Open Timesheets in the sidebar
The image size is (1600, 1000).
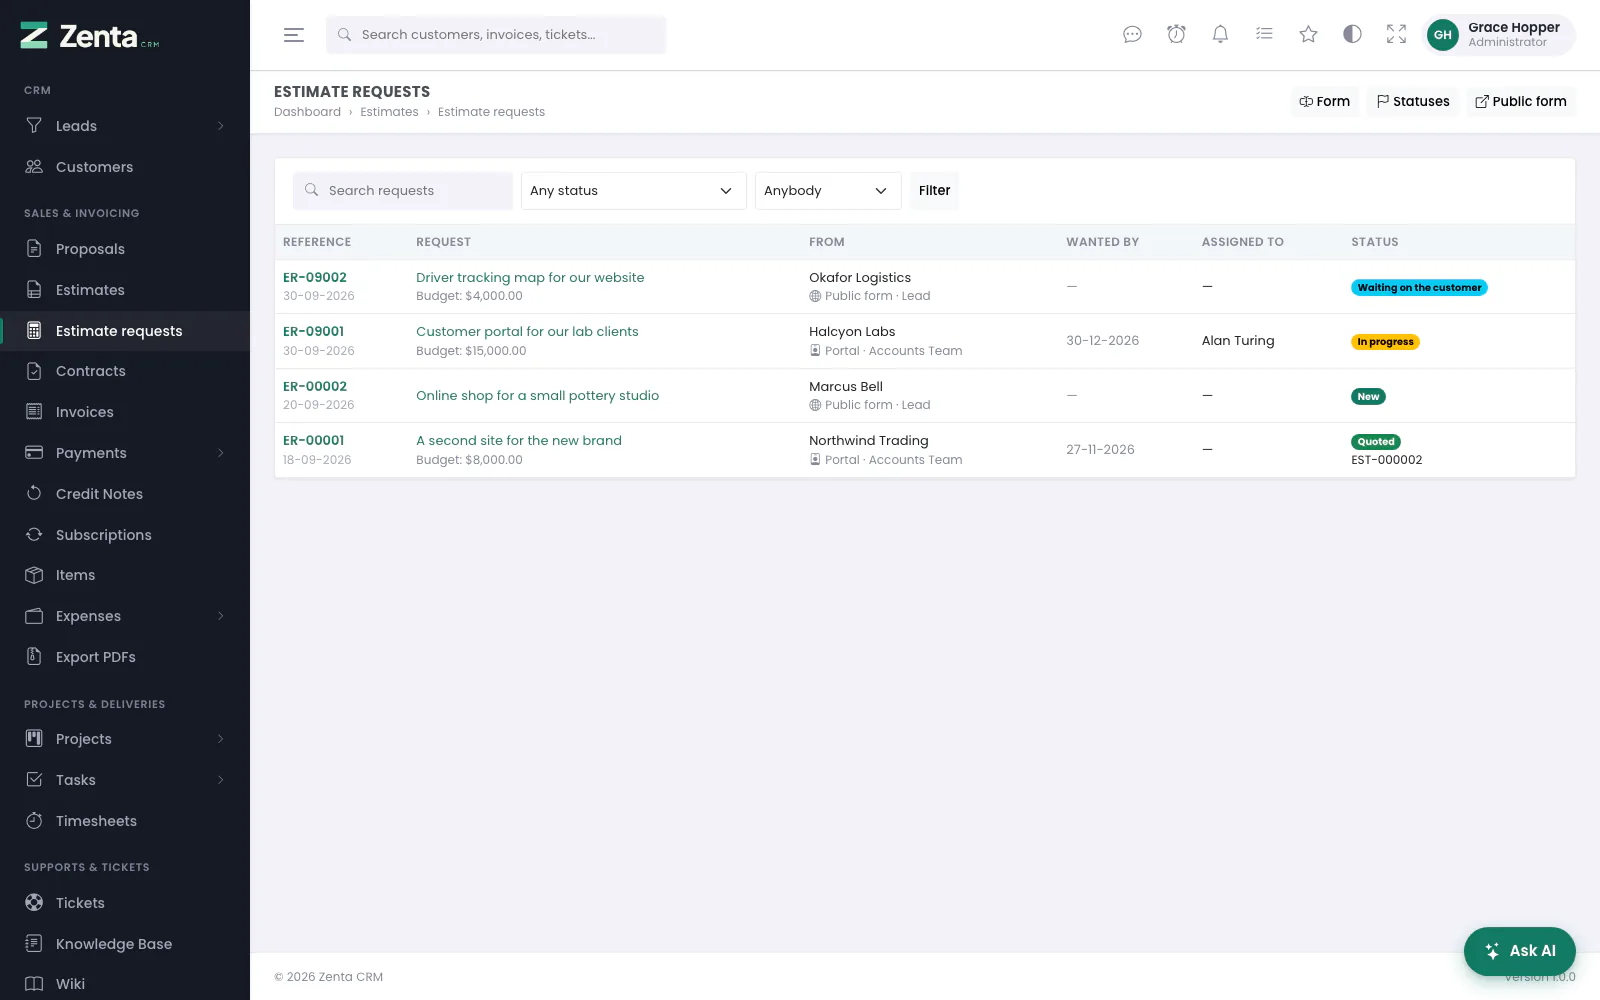(125, 821)
